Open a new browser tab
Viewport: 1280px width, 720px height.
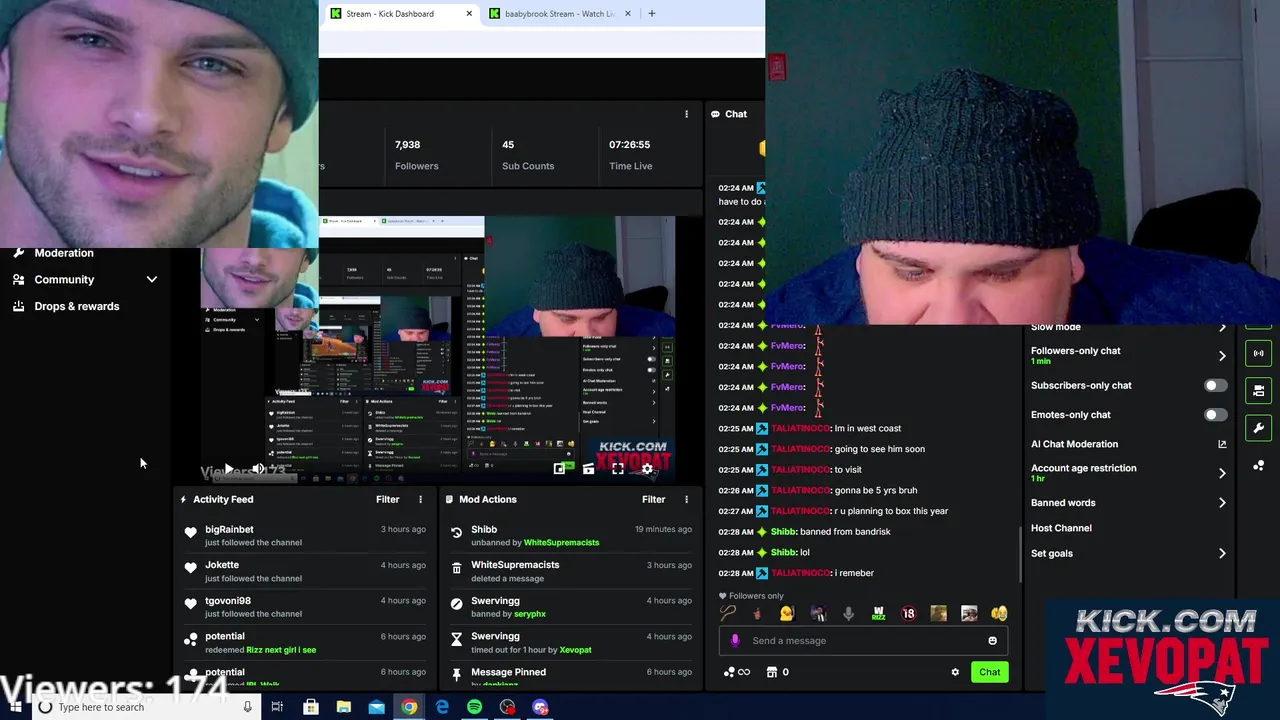651,14
